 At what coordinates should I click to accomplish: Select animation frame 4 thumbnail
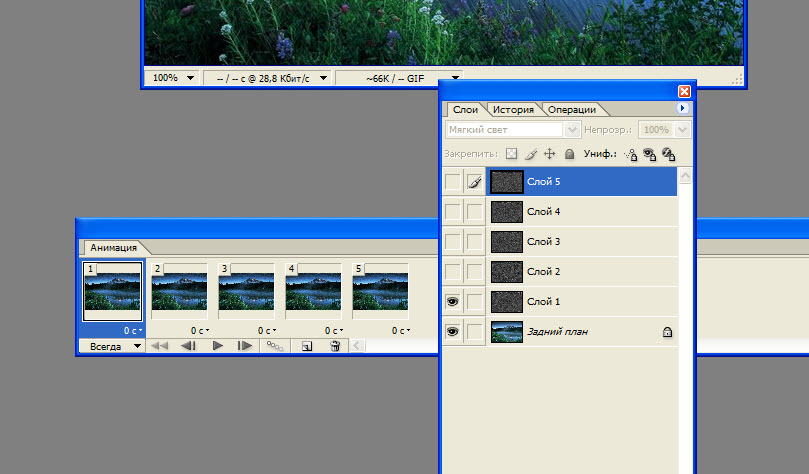click(314, 292)
